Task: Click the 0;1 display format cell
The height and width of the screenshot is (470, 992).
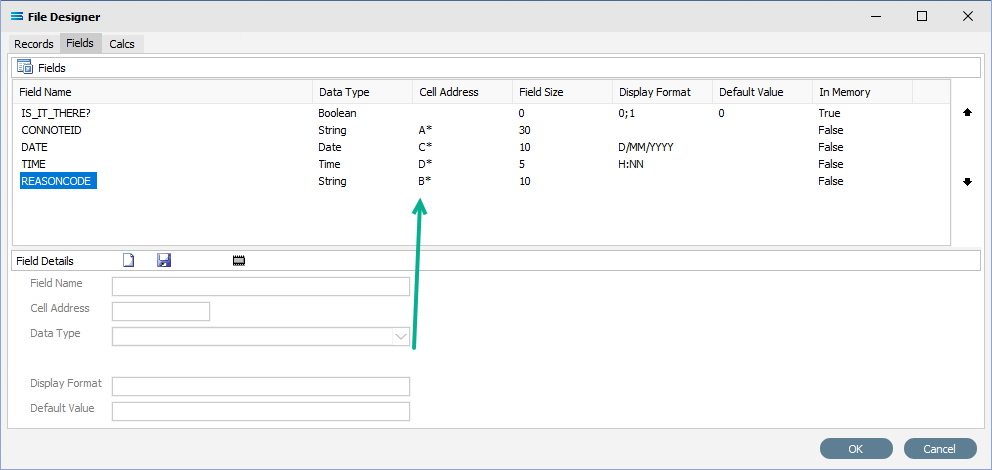Action: click(626, 113)
